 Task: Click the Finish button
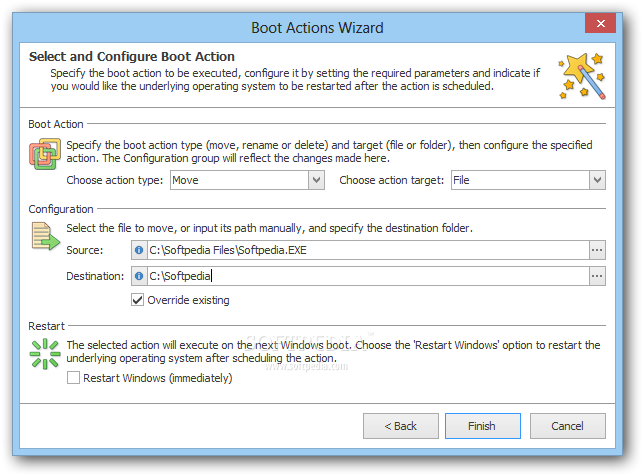click(483, 426)
